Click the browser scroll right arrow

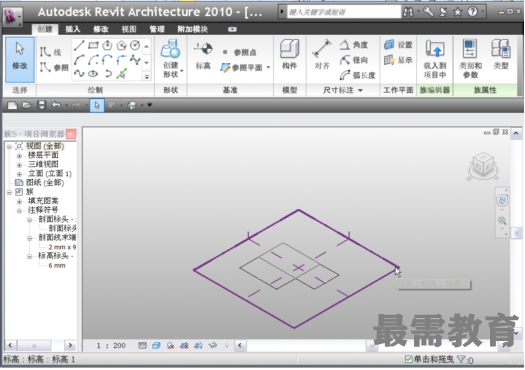tap(70, 345)
